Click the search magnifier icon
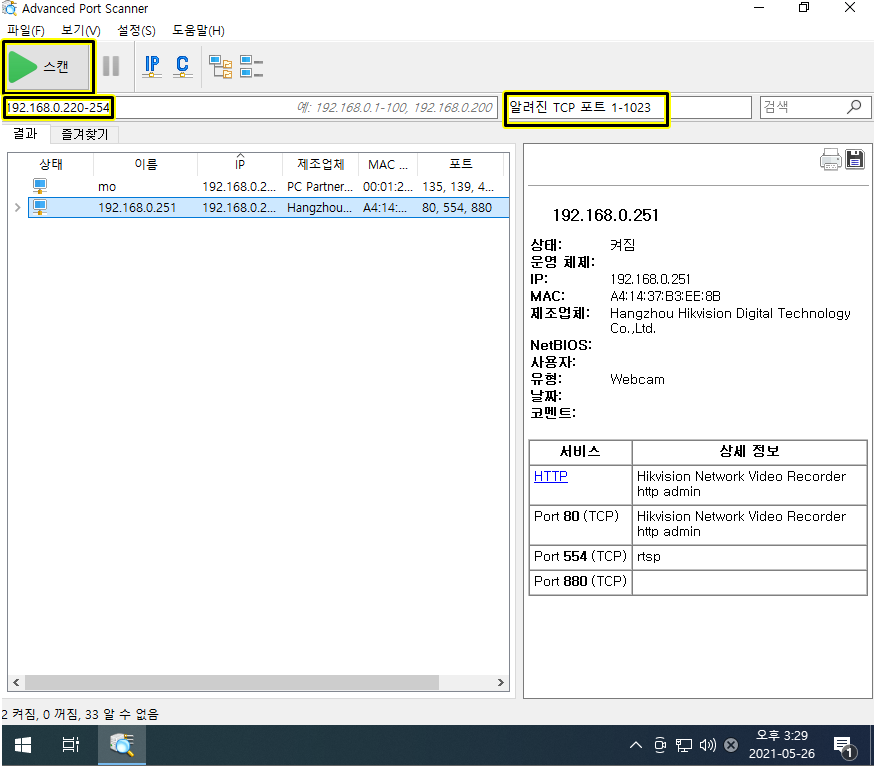Viewport: 874px width, 766px height. (x=853, y=106)
